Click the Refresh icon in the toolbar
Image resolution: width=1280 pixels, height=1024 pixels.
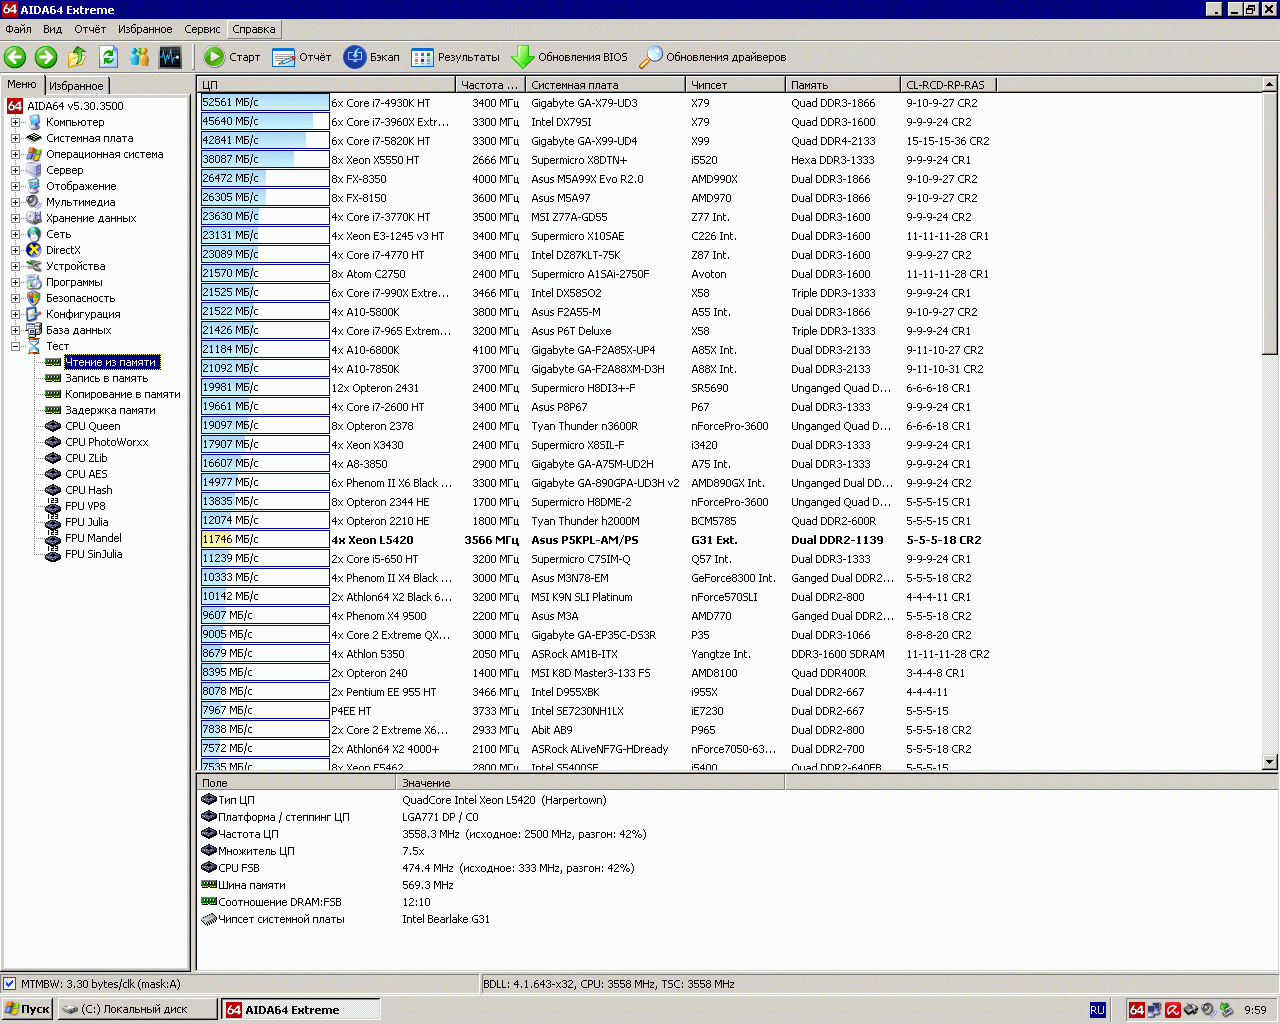coord(108,57)
